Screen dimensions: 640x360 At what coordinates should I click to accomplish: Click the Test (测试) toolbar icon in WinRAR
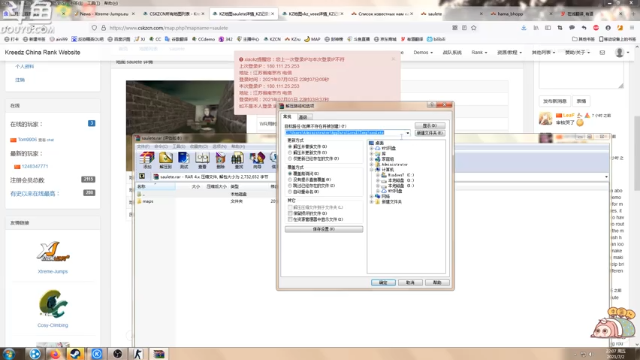click(x=184, y=160)
